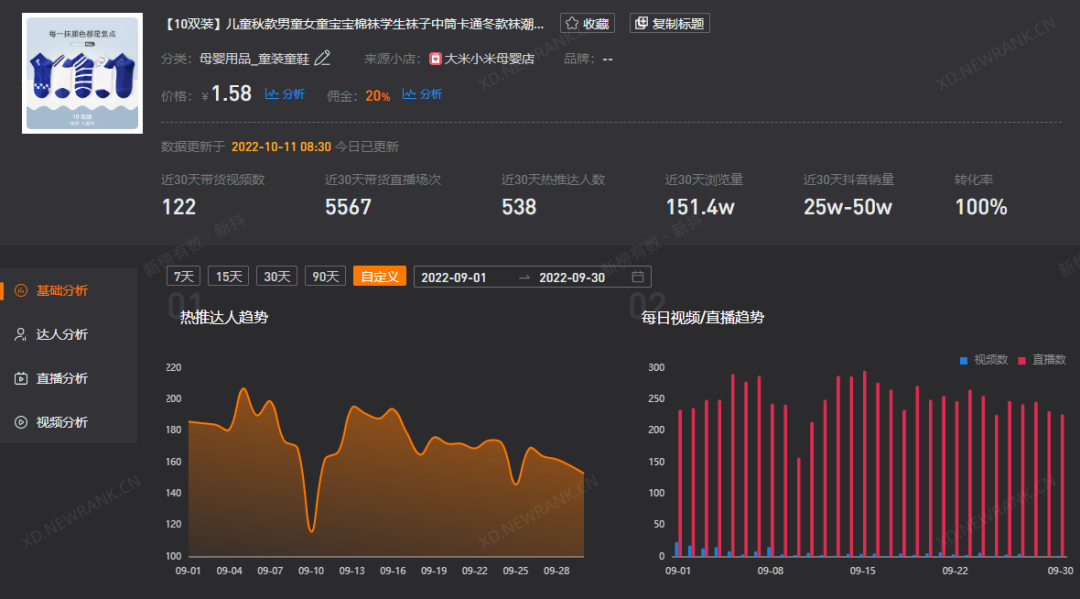Open the calendar icon in date range
1080x599 pixels.
click(638, 277)
